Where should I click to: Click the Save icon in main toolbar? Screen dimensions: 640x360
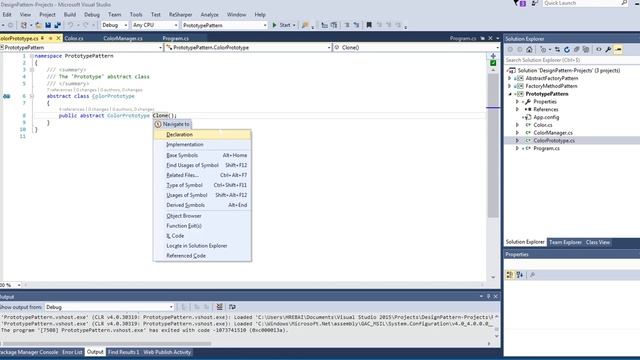[48, 25]
